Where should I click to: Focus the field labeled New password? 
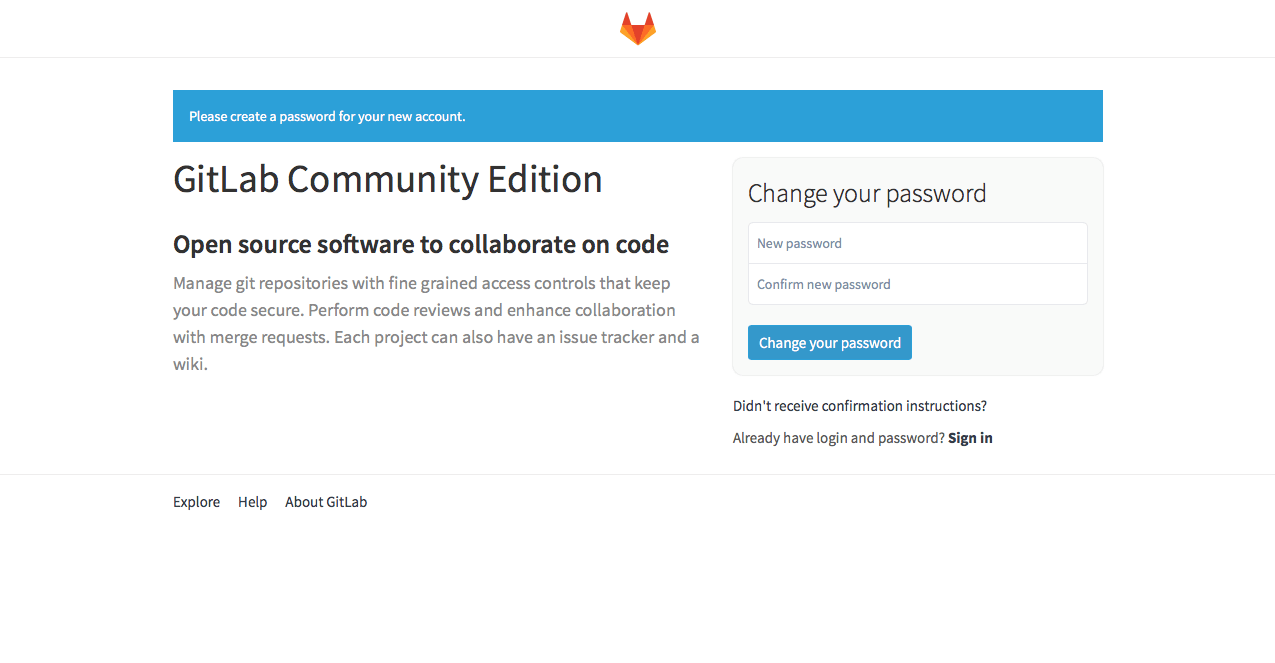point(917,243)
